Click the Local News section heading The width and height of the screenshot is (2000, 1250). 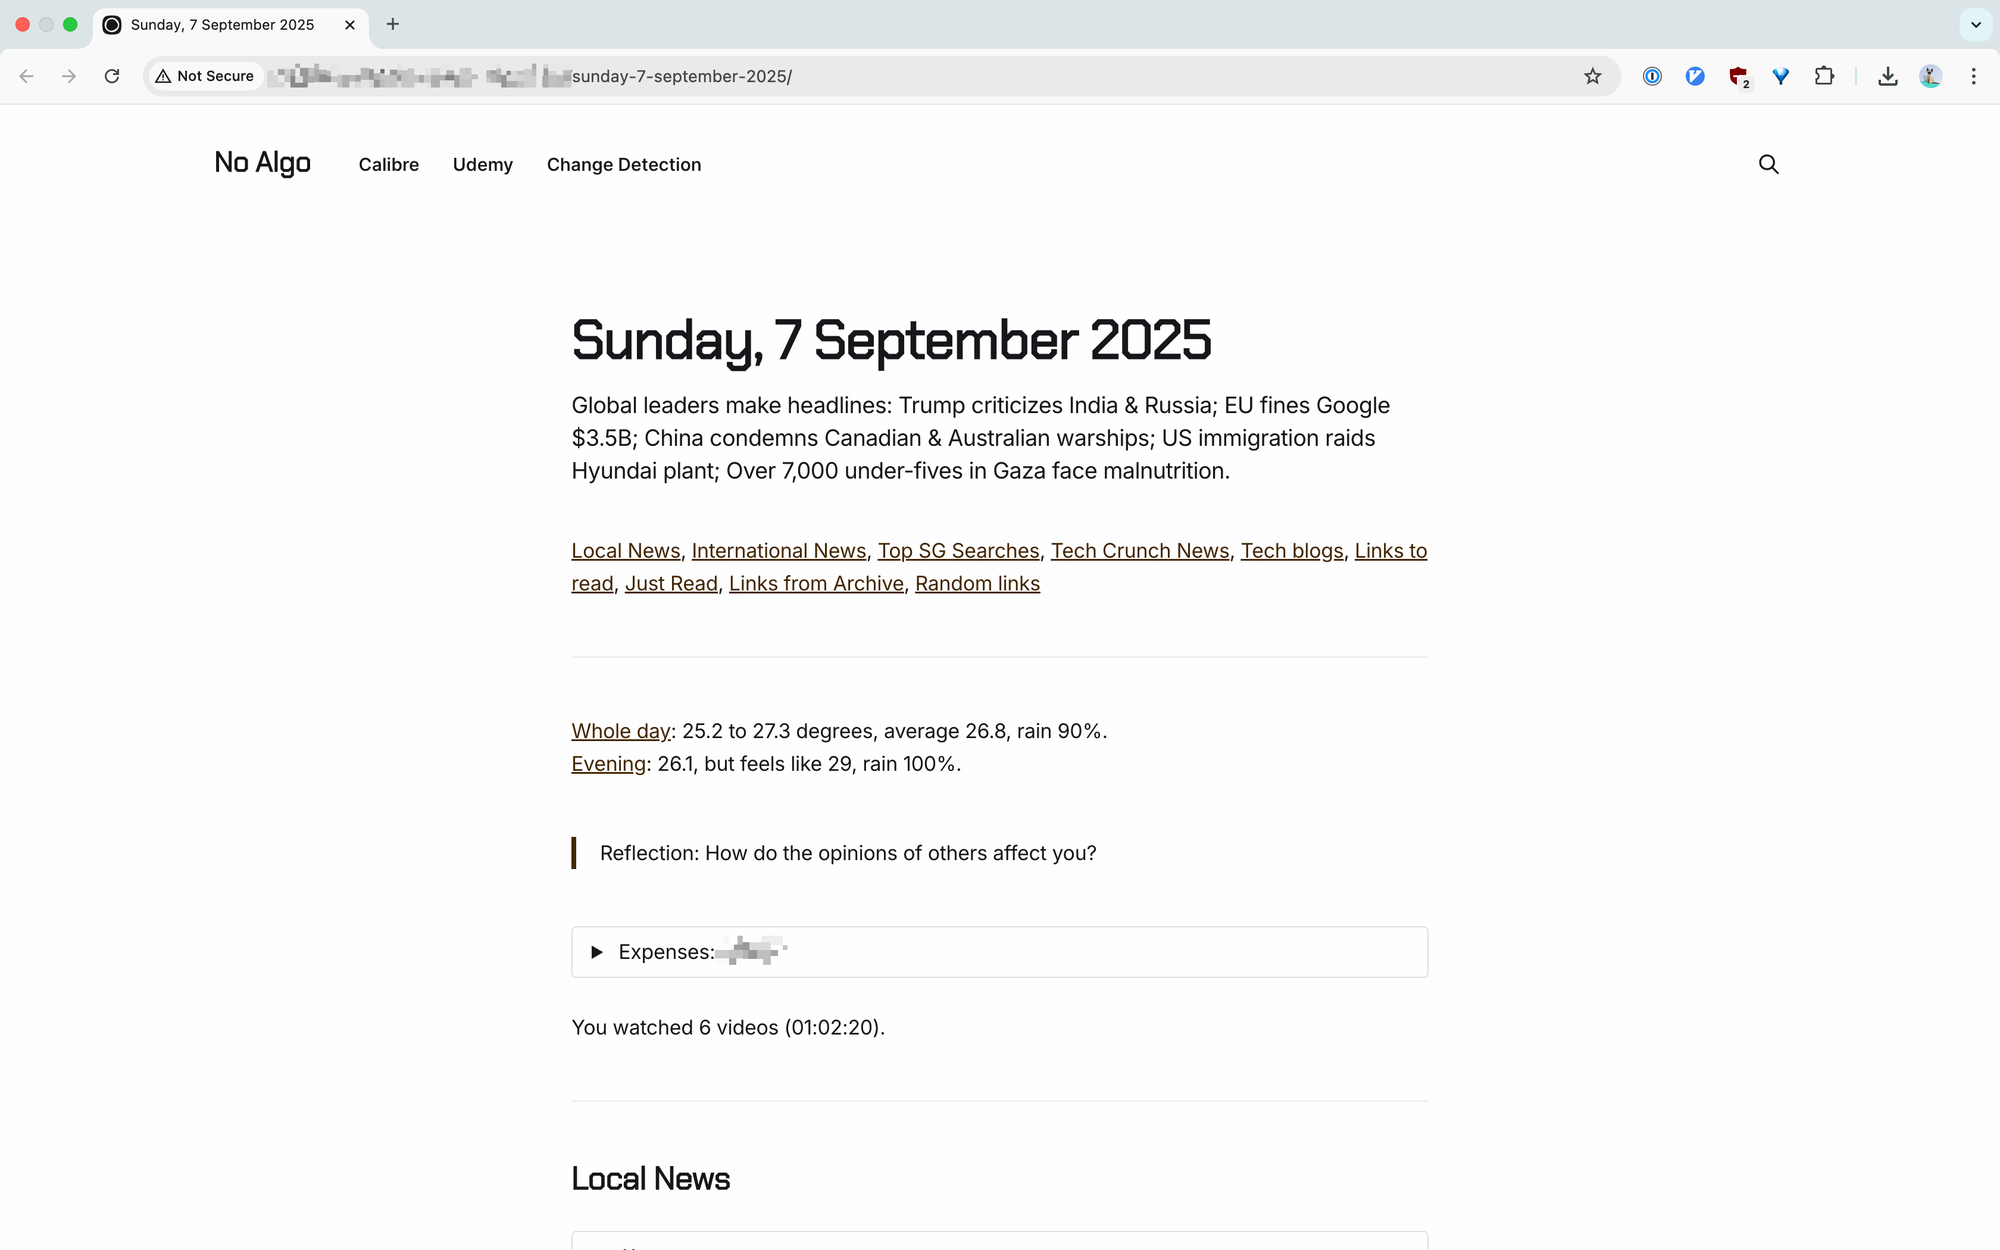click(650, 1179)
